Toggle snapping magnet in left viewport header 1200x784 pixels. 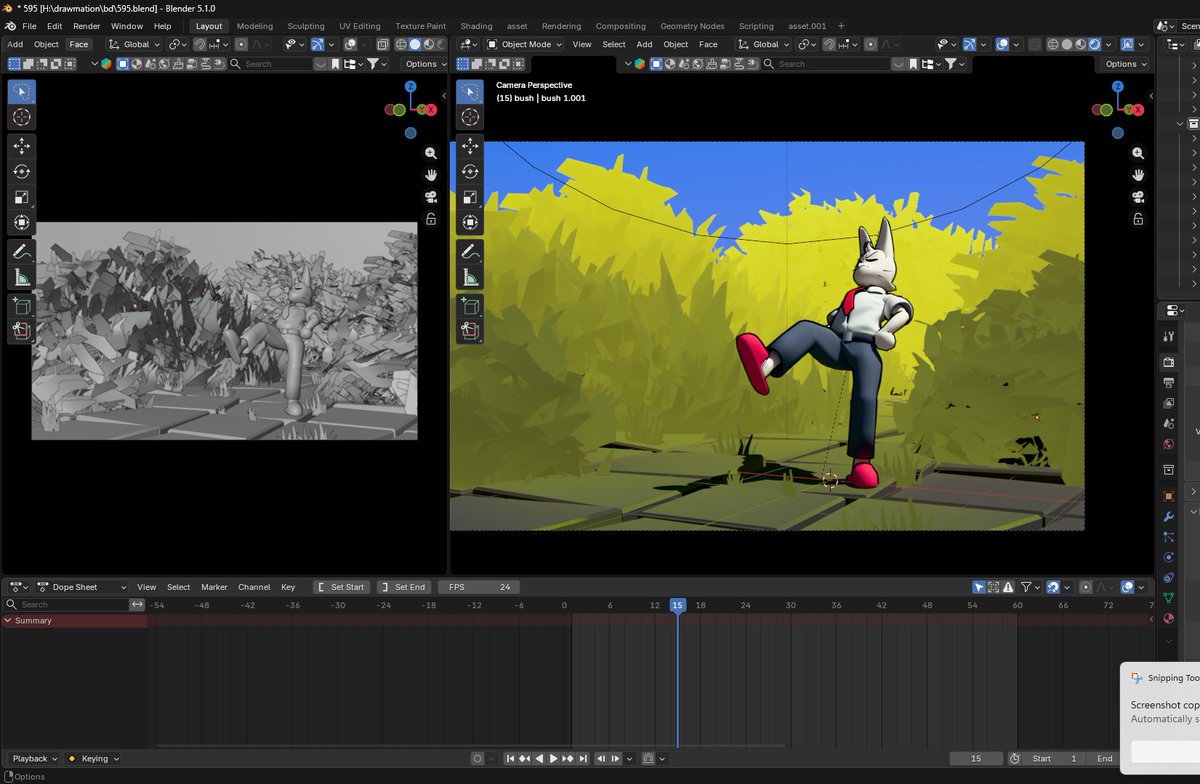point(201,44)
